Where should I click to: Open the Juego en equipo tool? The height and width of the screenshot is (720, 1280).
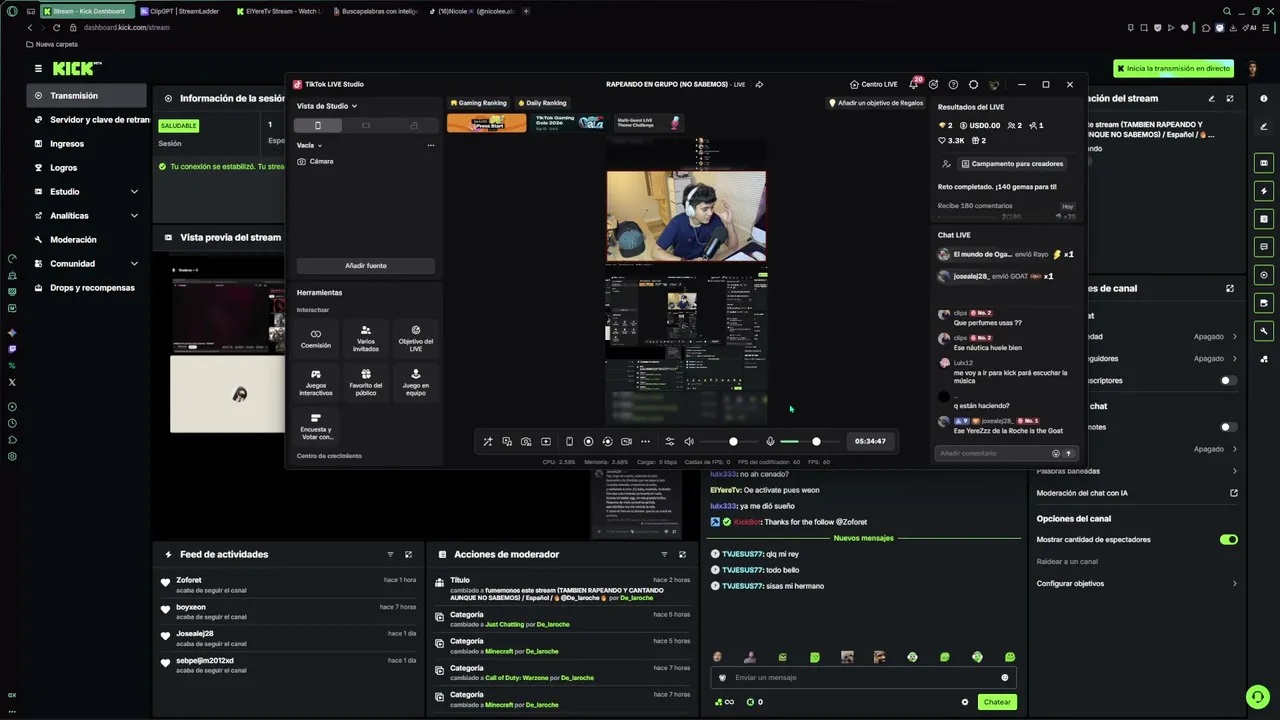click(x=416, y=383)
